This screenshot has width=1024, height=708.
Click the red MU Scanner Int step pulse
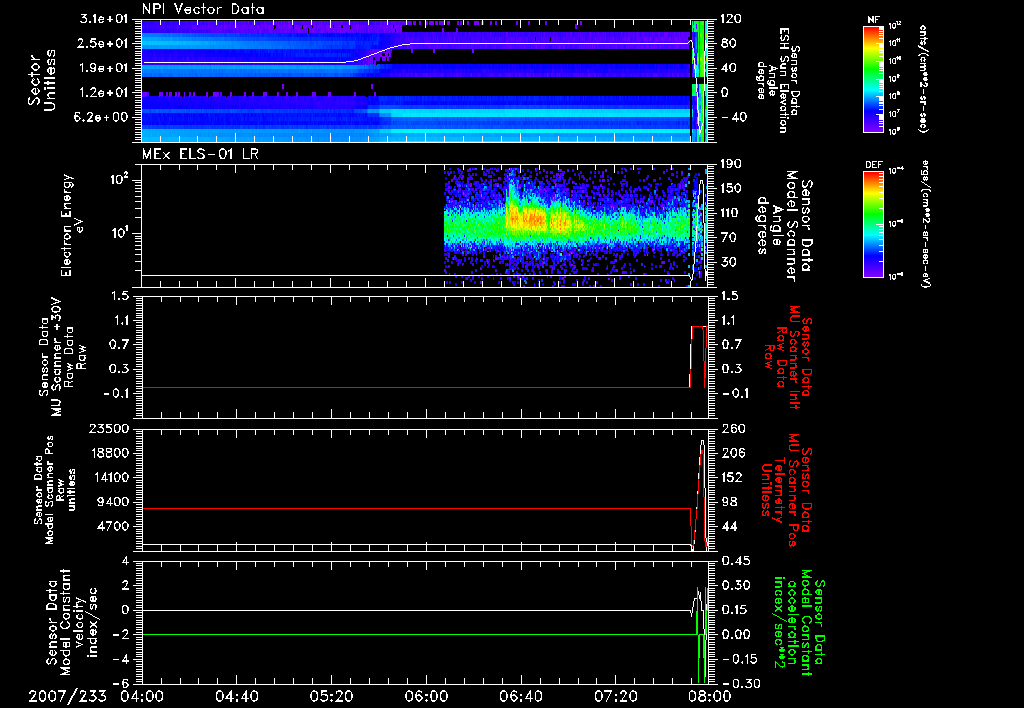(698, 327)
